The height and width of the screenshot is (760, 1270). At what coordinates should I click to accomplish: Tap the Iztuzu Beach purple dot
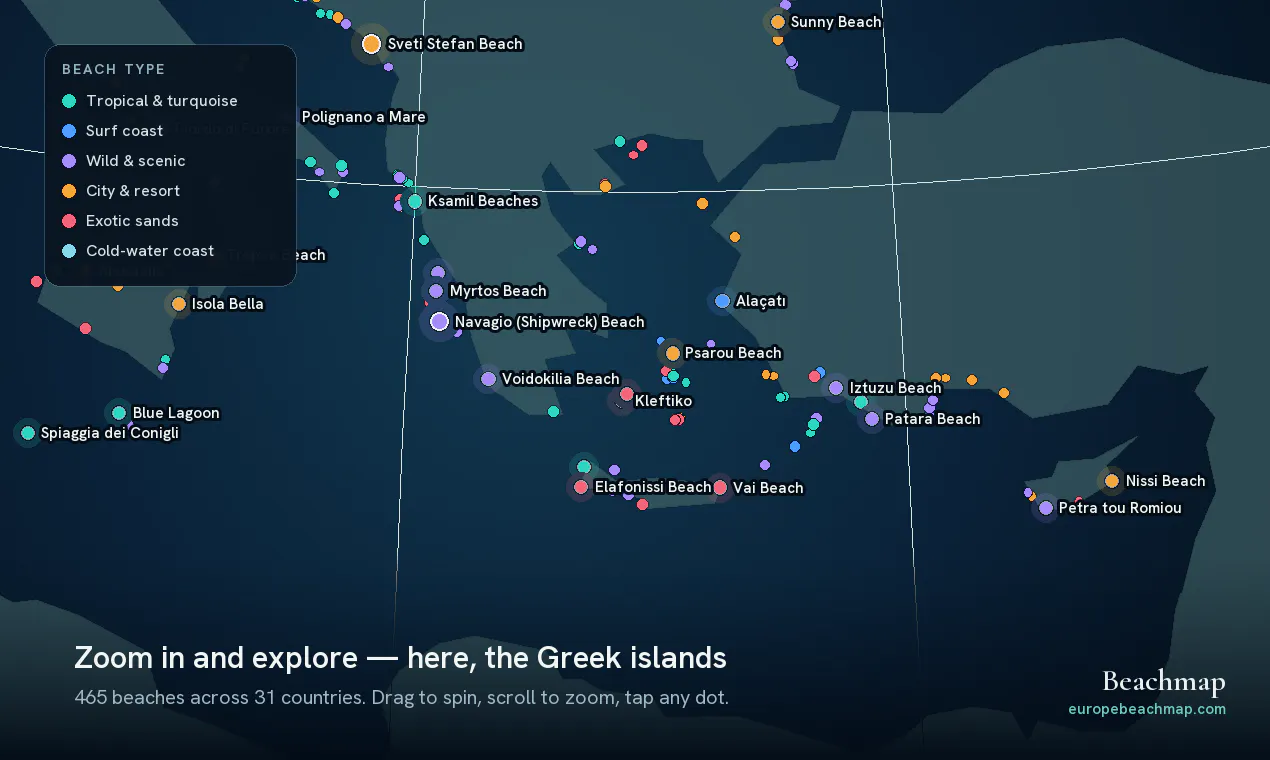(836, 388)
